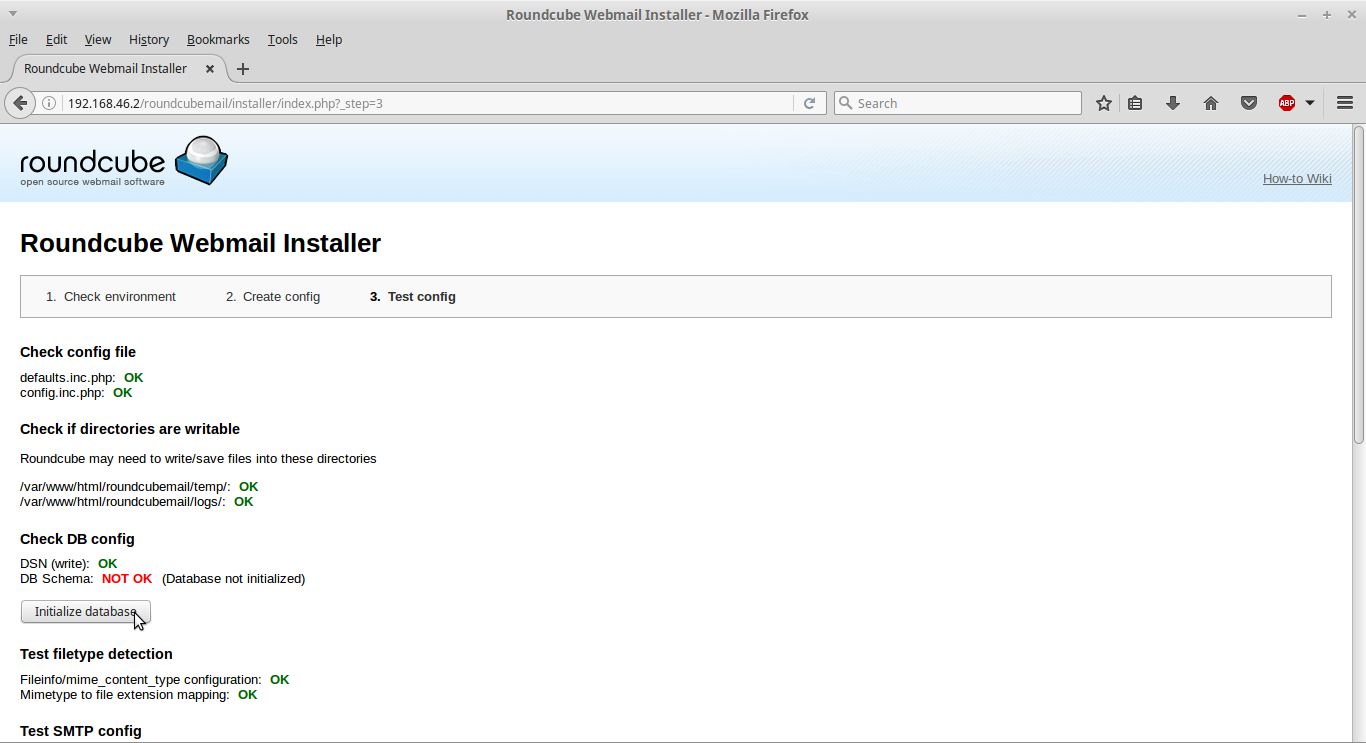
Task: Click 'Check if directories are writable' heading
Action: (x=130, y=429)
